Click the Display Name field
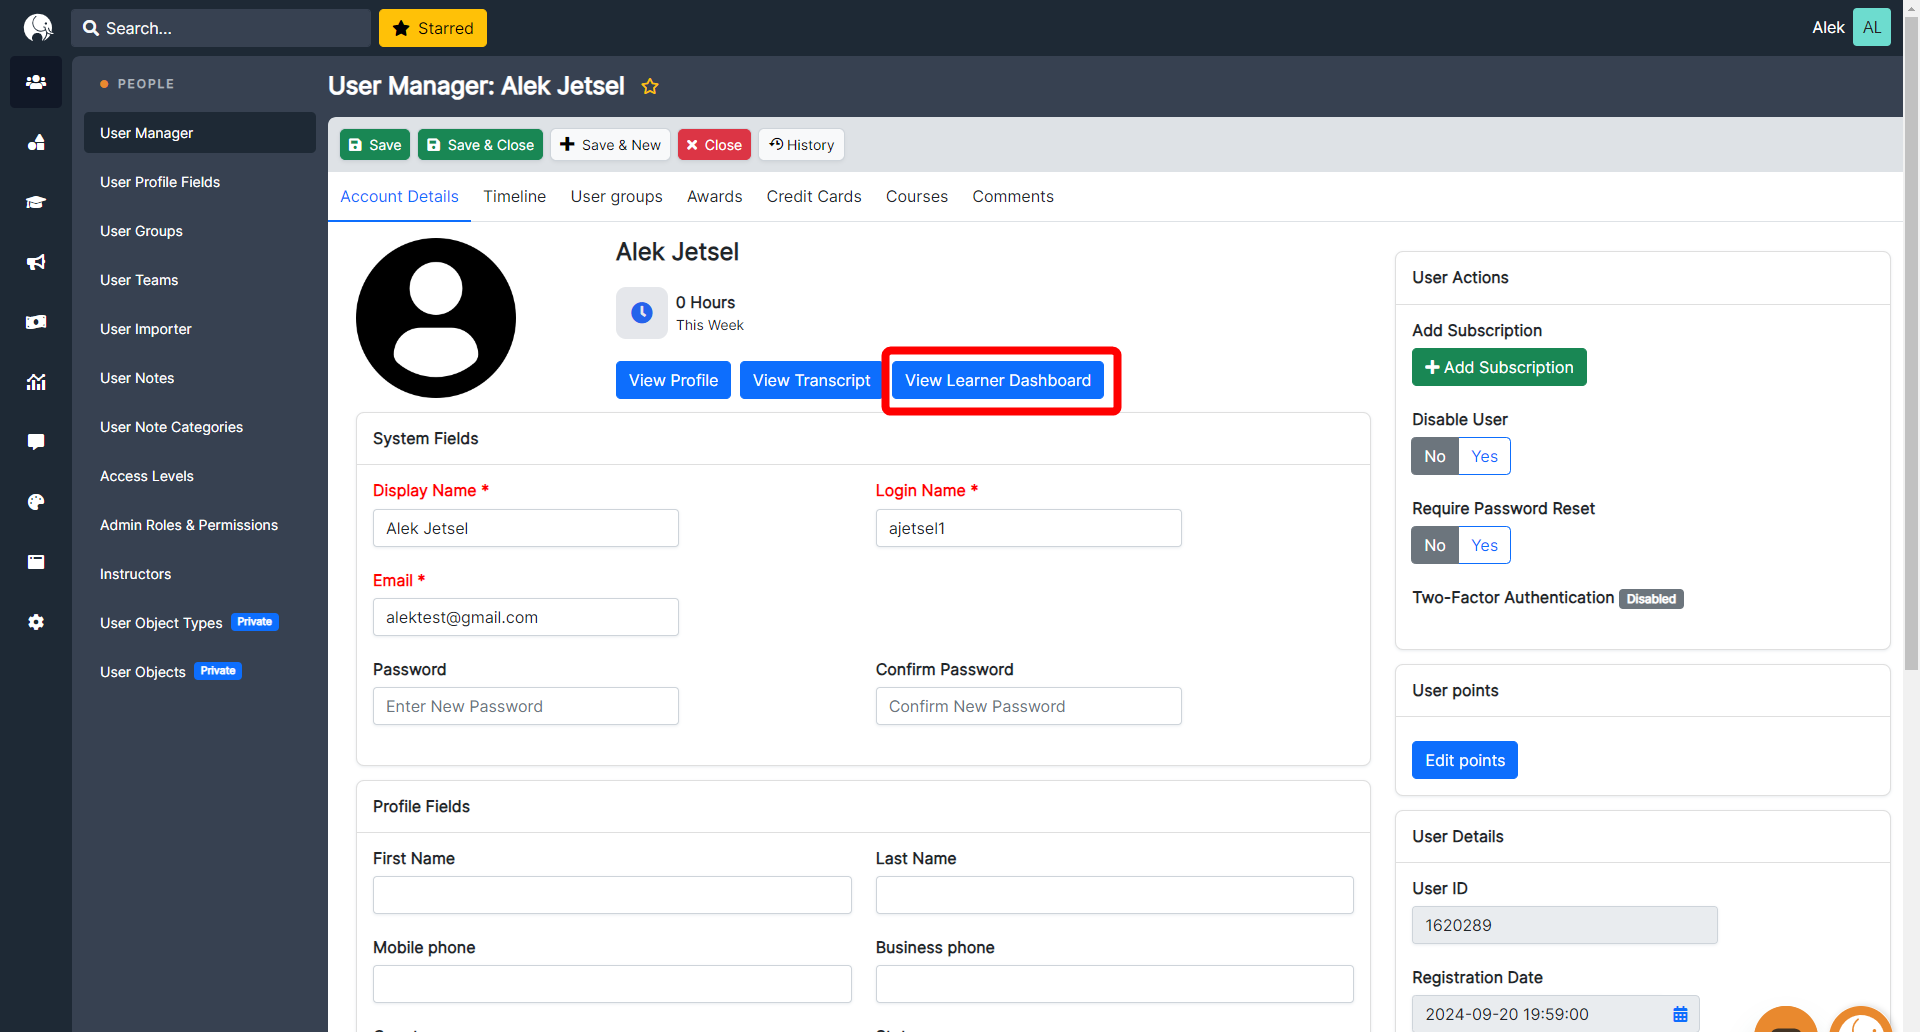This screenshot has height=1032, width=1920. pyautogui.click(x=526, y=528)
